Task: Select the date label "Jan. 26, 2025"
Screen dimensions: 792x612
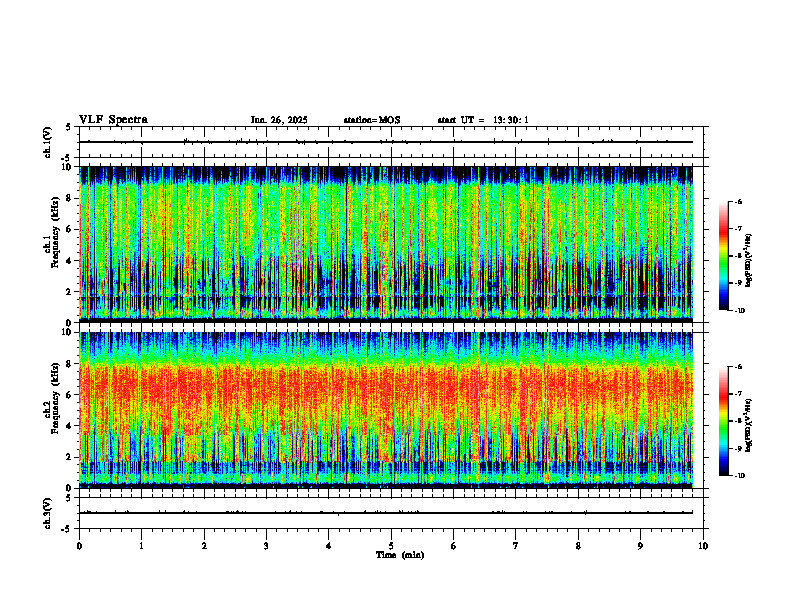Action: click(279, 120)
